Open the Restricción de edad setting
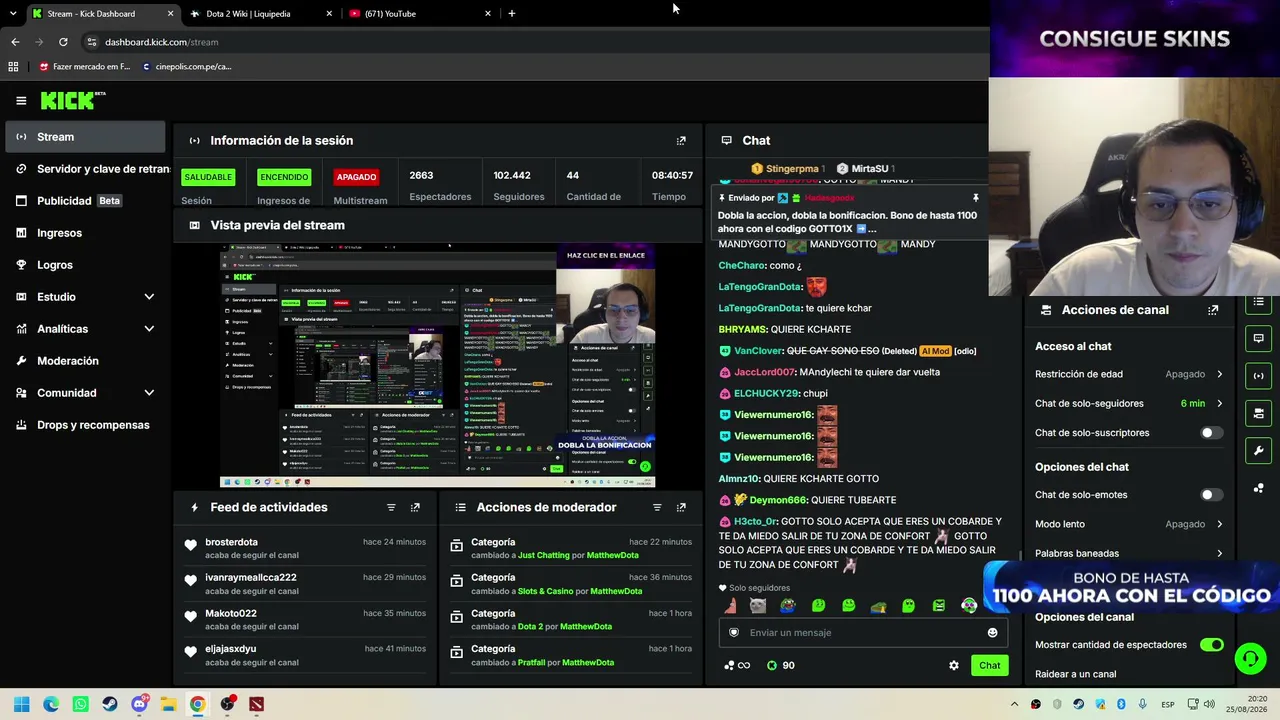This screenshot has height=720, width=1280. click(x=1129, y=374)
